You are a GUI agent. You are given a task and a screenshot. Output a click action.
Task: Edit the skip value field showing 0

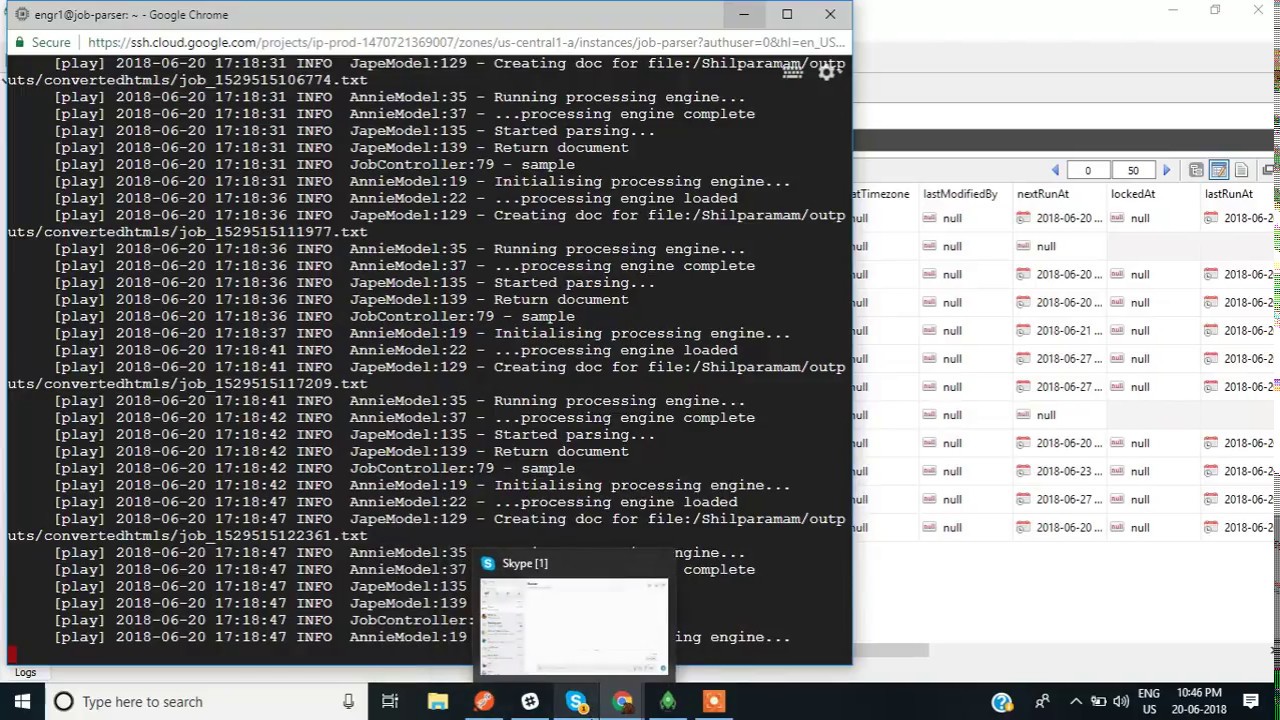pos(1088,171)
